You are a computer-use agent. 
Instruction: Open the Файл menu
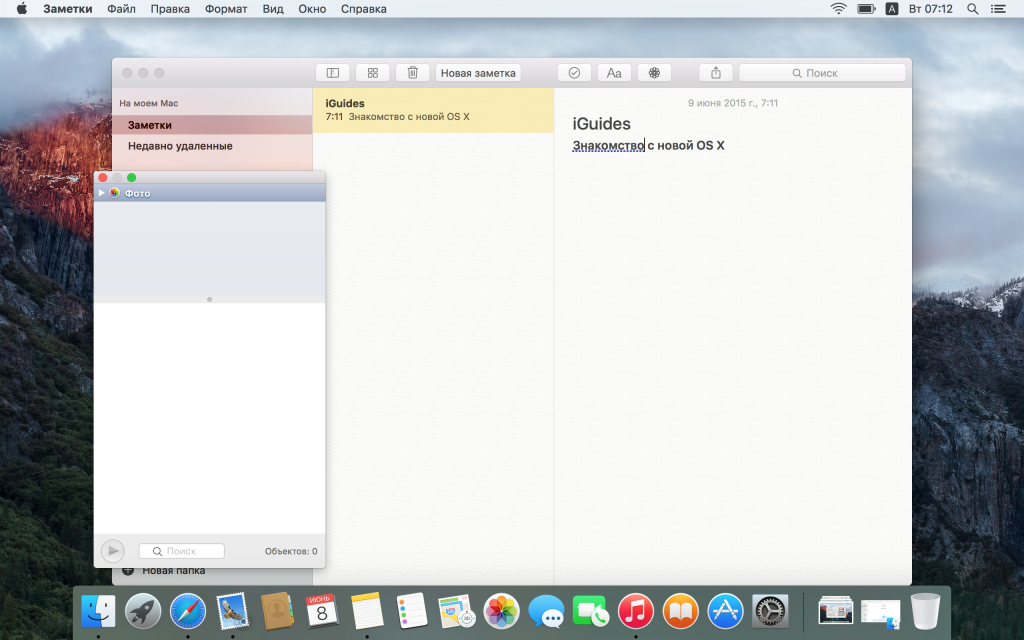(x=121, y=8)
